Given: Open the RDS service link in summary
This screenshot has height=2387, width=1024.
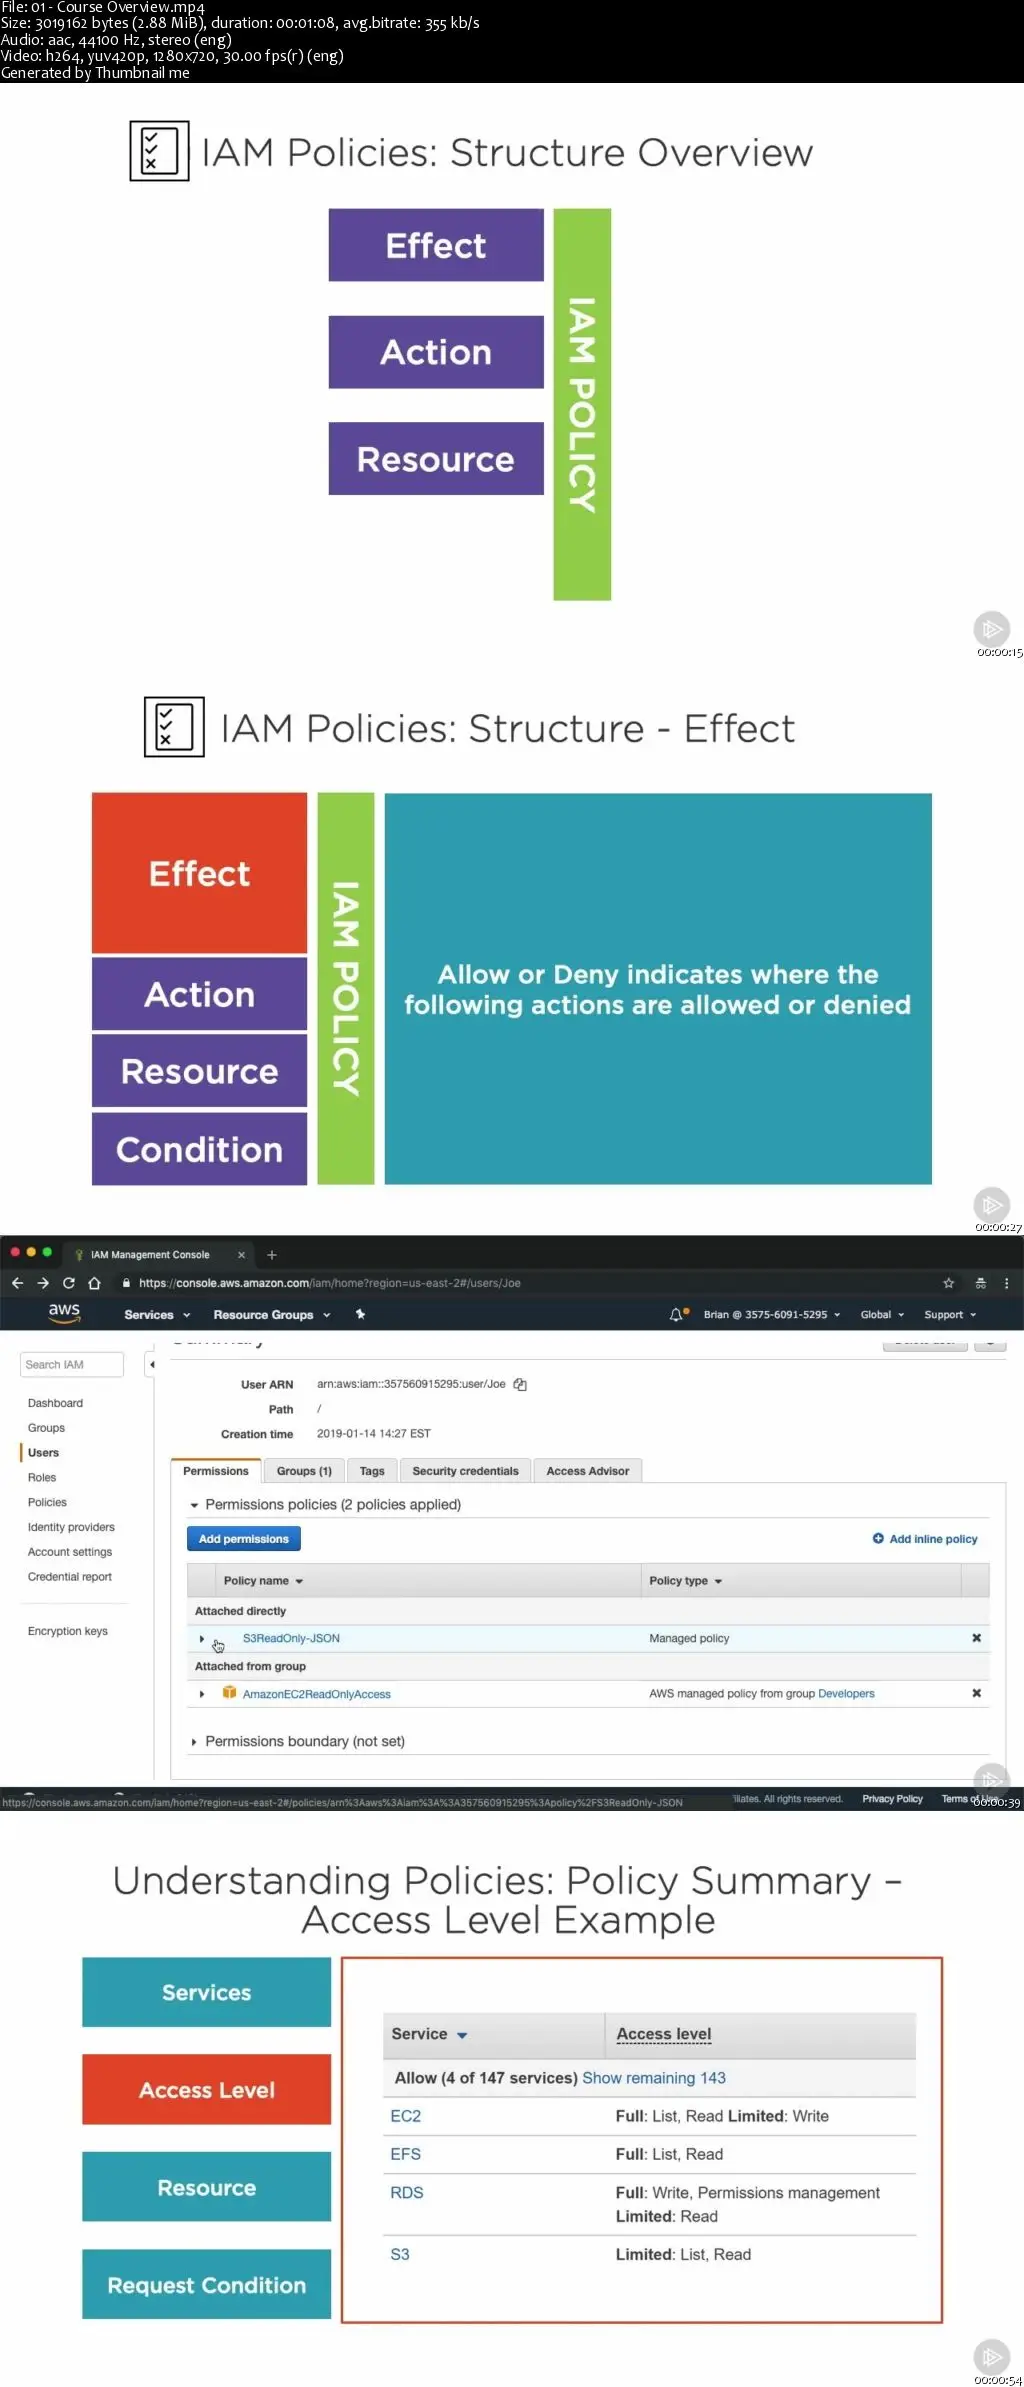Looking at the screenshot, I should (407, 2192).
